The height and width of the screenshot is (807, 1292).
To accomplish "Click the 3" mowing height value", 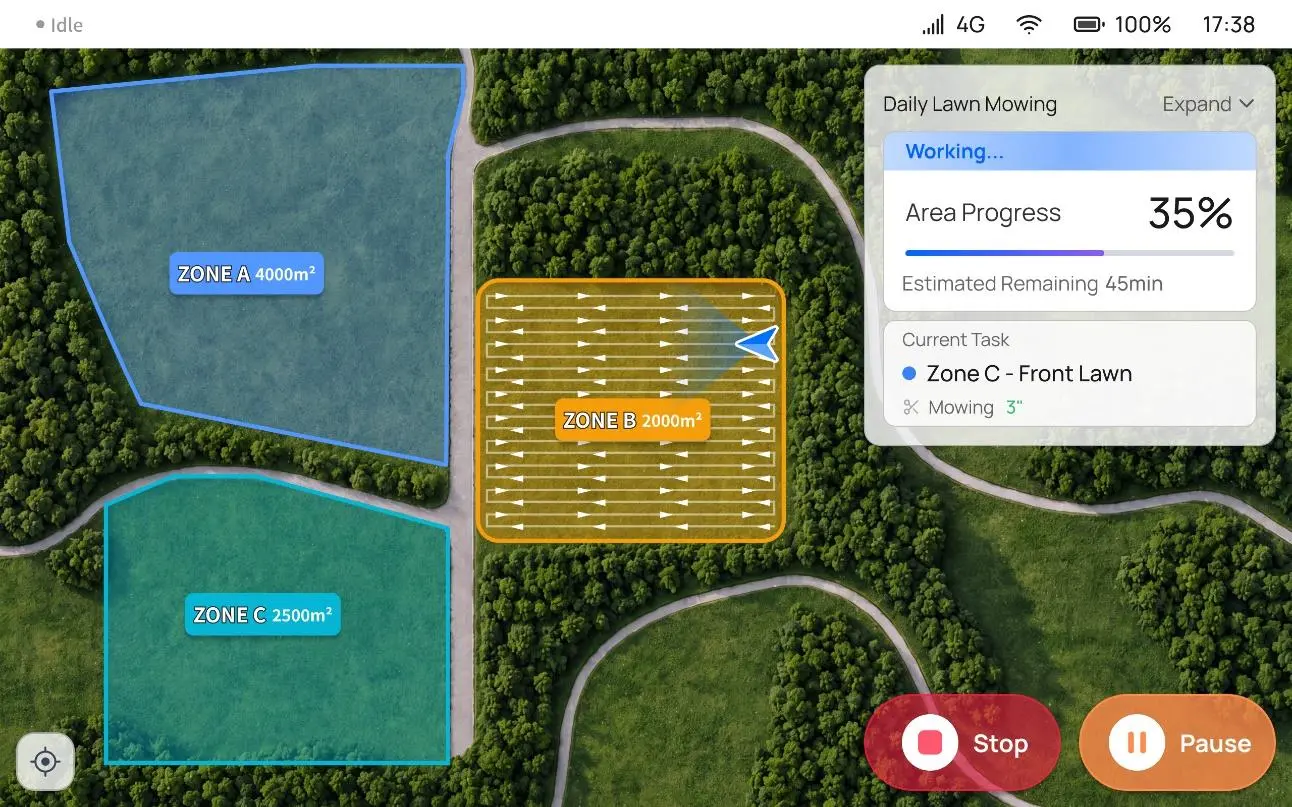I will coord(1015,407).
